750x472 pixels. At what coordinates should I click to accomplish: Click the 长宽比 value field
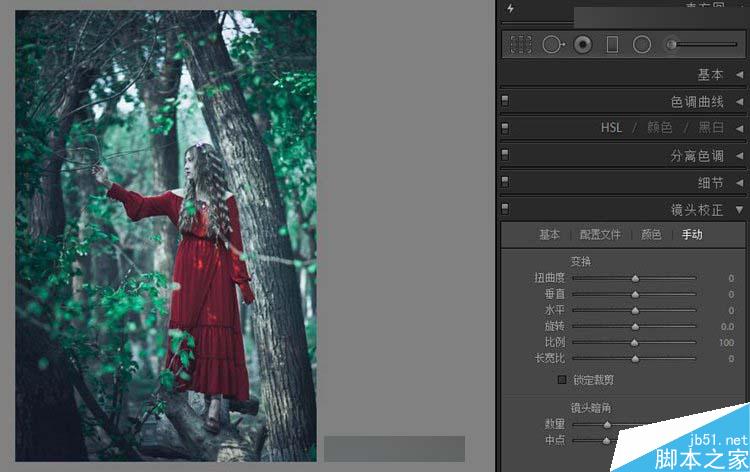tap(731, 358)
